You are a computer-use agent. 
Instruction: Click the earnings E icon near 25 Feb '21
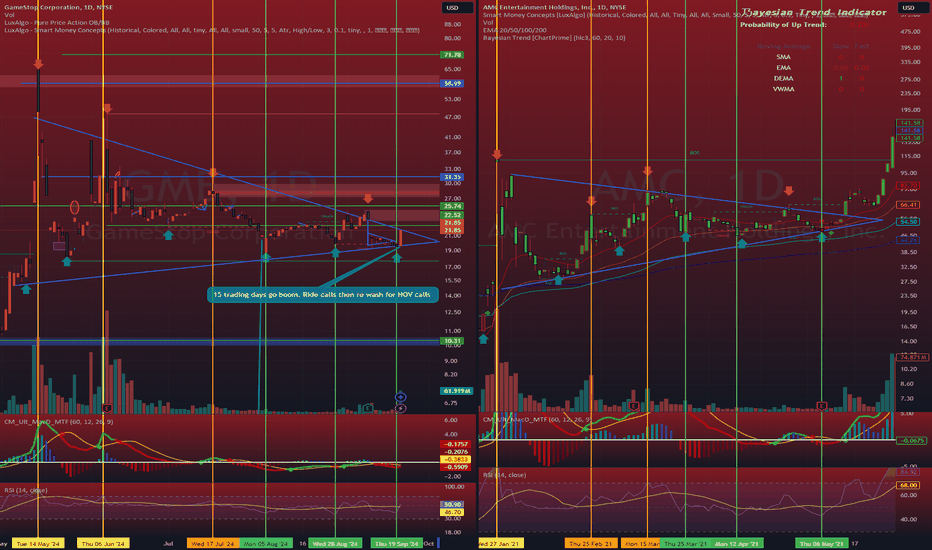(x=633, y=406)
